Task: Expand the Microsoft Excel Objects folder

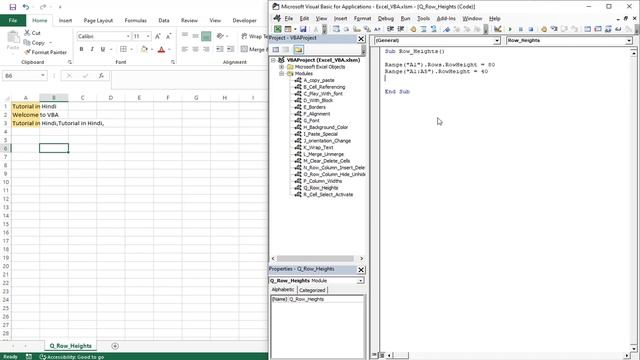Action: click(x=282, y=67)
